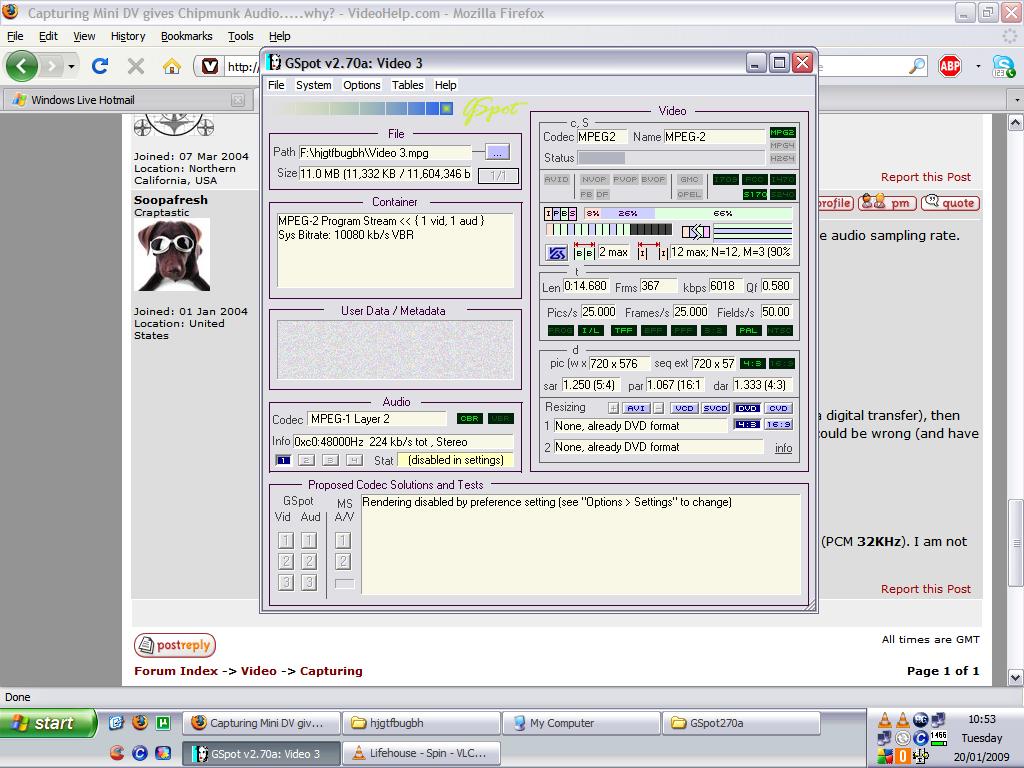Click the quote button on post
The width and height of the screenshot is (1024, 768).
[x=950, y=202]
